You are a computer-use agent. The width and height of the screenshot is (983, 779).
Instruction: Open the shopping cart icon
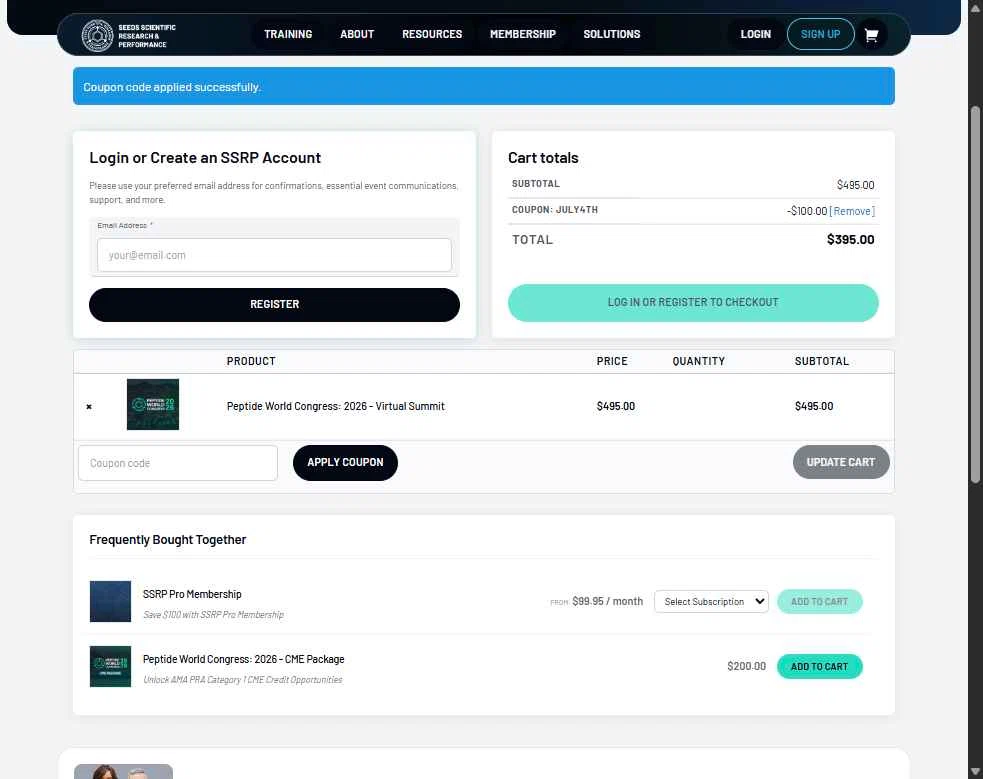click(871, 34)
